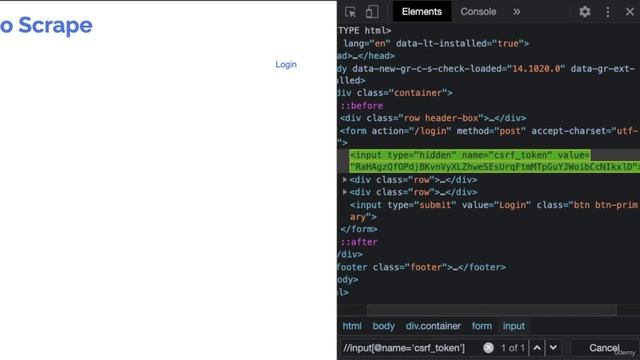
Task: Click the Login link on the page
Action: [286, 64]
